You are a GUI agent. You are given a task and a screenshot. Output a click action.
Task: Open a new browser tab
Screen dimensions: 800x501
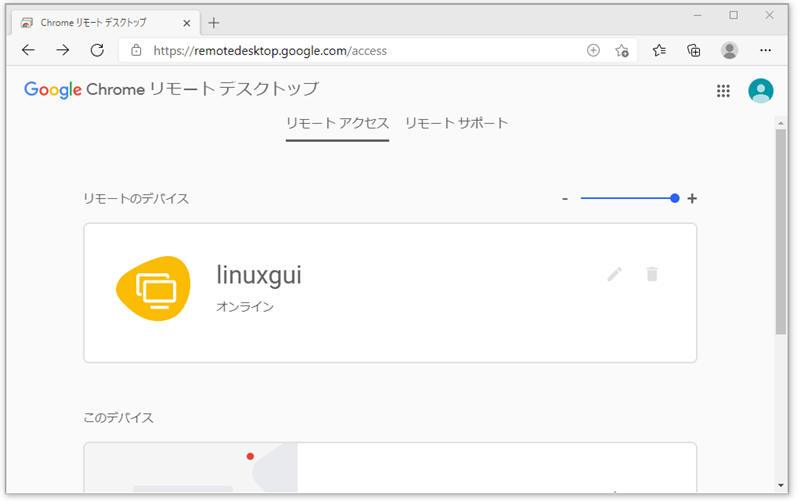214,23
